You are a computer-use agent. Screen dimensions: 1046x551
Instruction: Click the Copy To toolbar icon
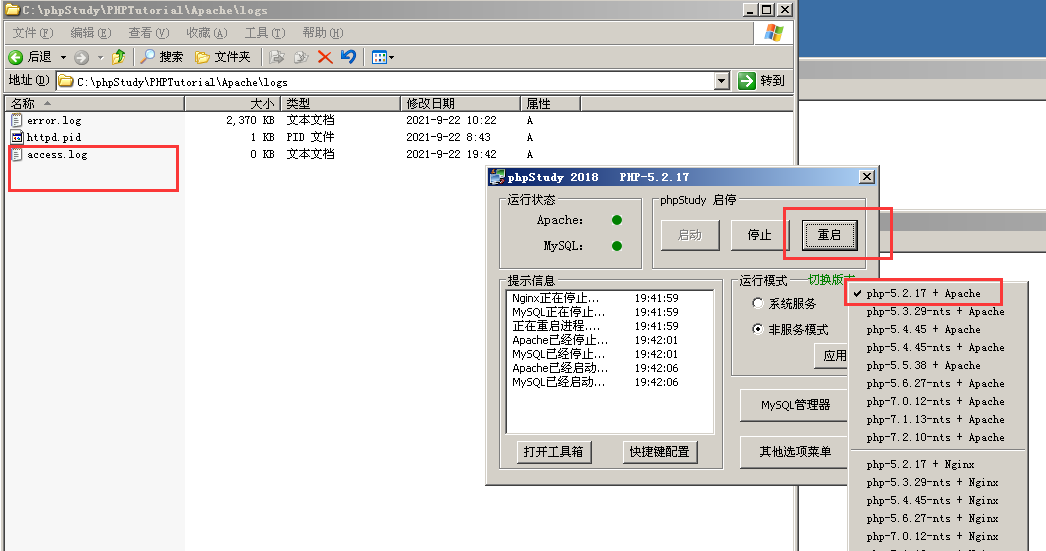point(301,57)
